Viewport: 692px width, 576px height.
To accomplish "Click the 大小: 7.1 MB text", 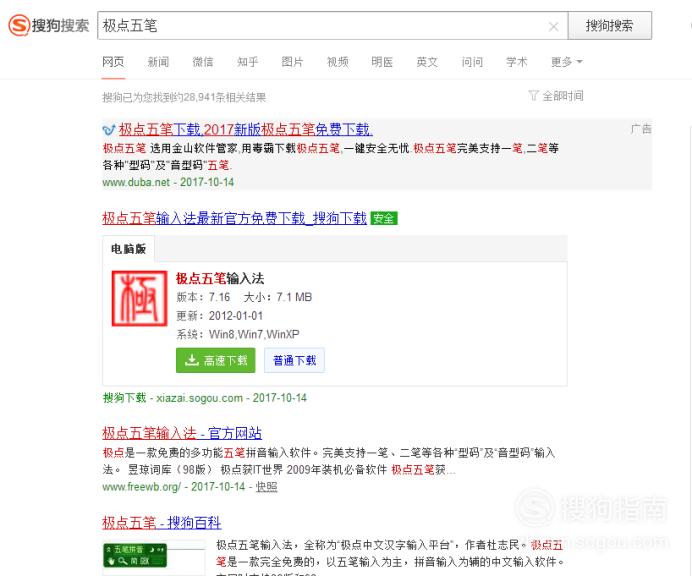I will [278, 297].
